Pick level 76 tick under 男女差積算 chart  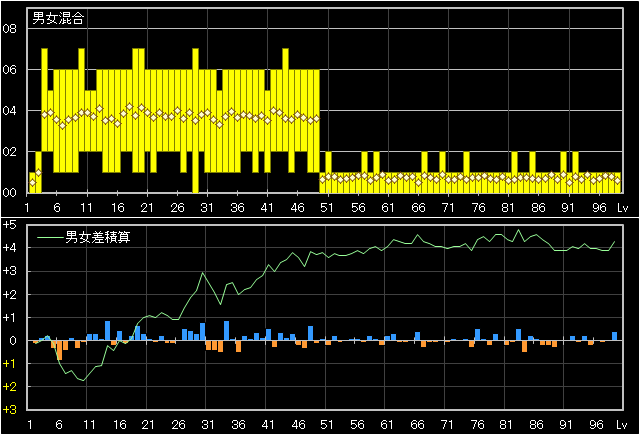[477, 425]
